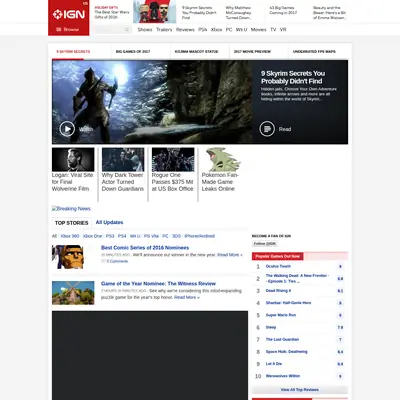
Task: Select the Popular Games Out Now tab
Action: (277, 256)
